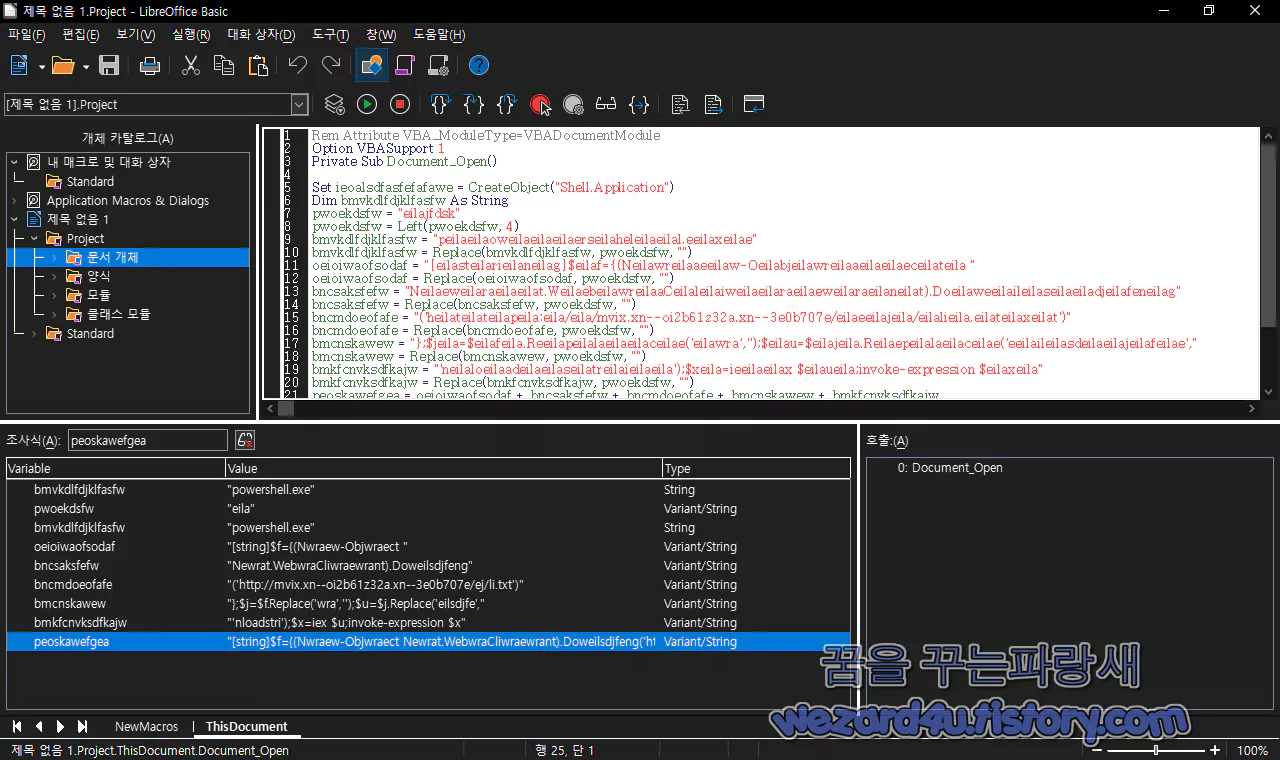Expand the 양식 folder
1280x760 pixels.
click(x=53, y=276)
